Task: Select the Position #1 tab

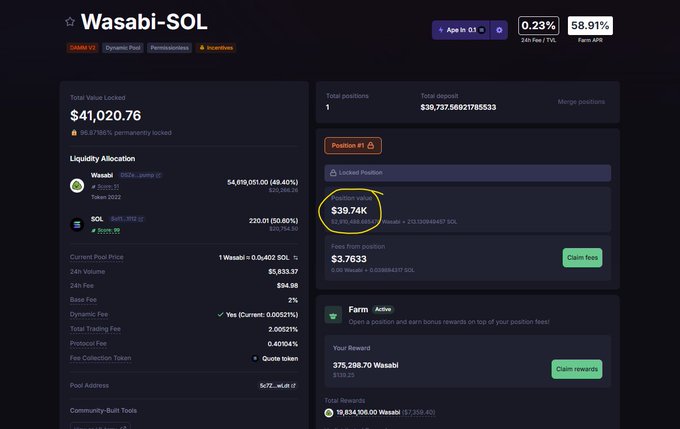Action: pyautogui.click(x=353, y=146)
